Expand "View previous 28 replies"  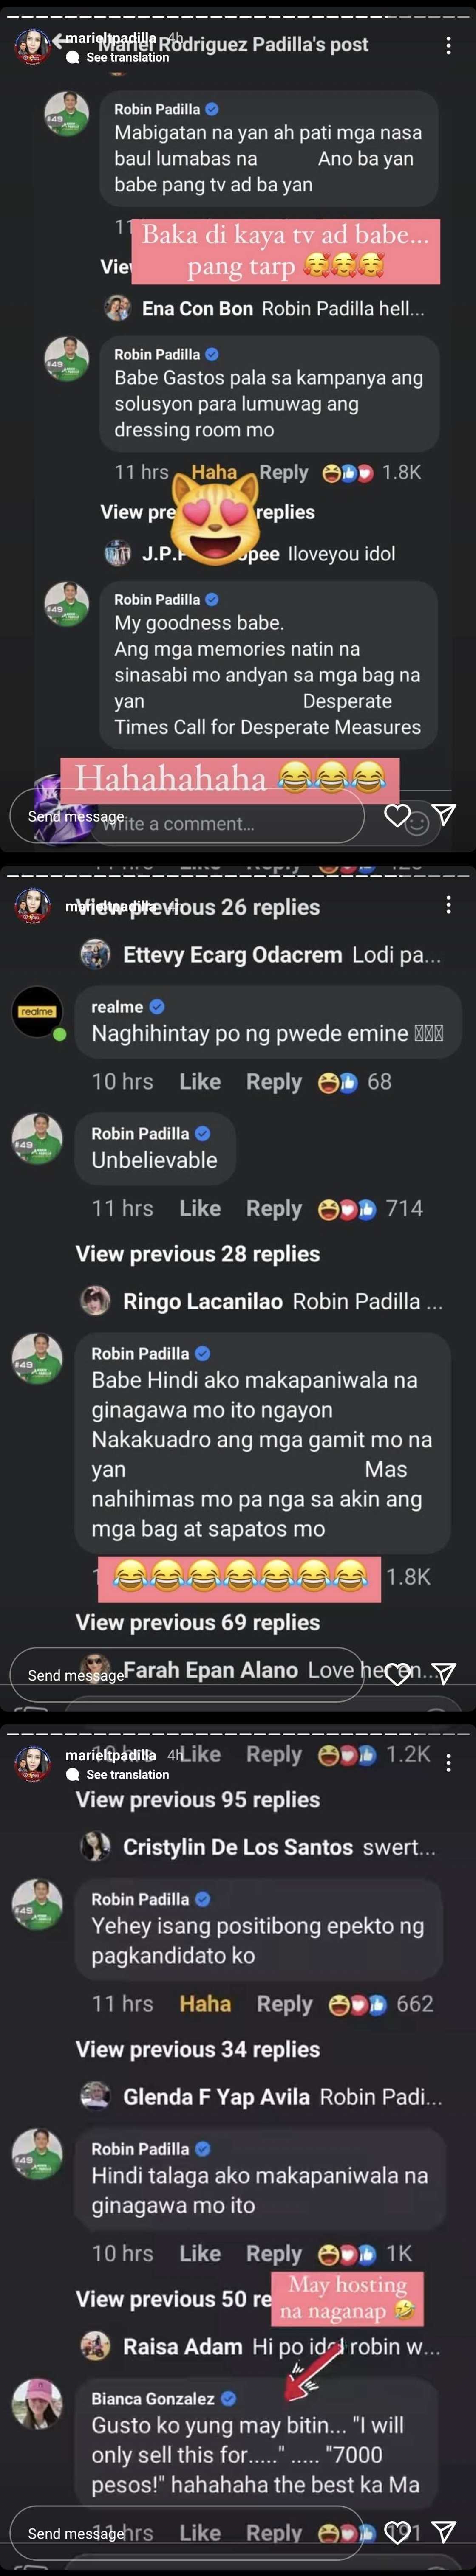(x=198, y=1254)
